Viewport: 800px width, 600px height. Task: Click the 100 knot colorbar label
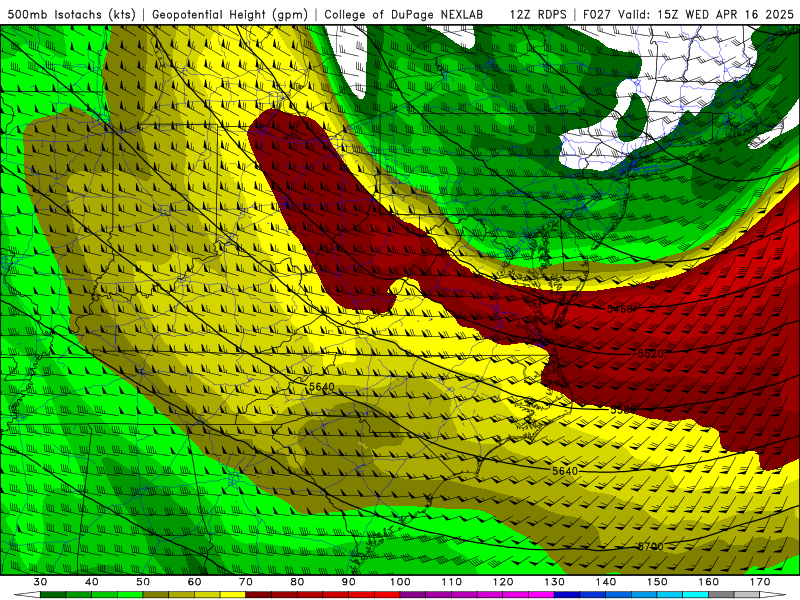pyautogui.click(x=400, y=582)
